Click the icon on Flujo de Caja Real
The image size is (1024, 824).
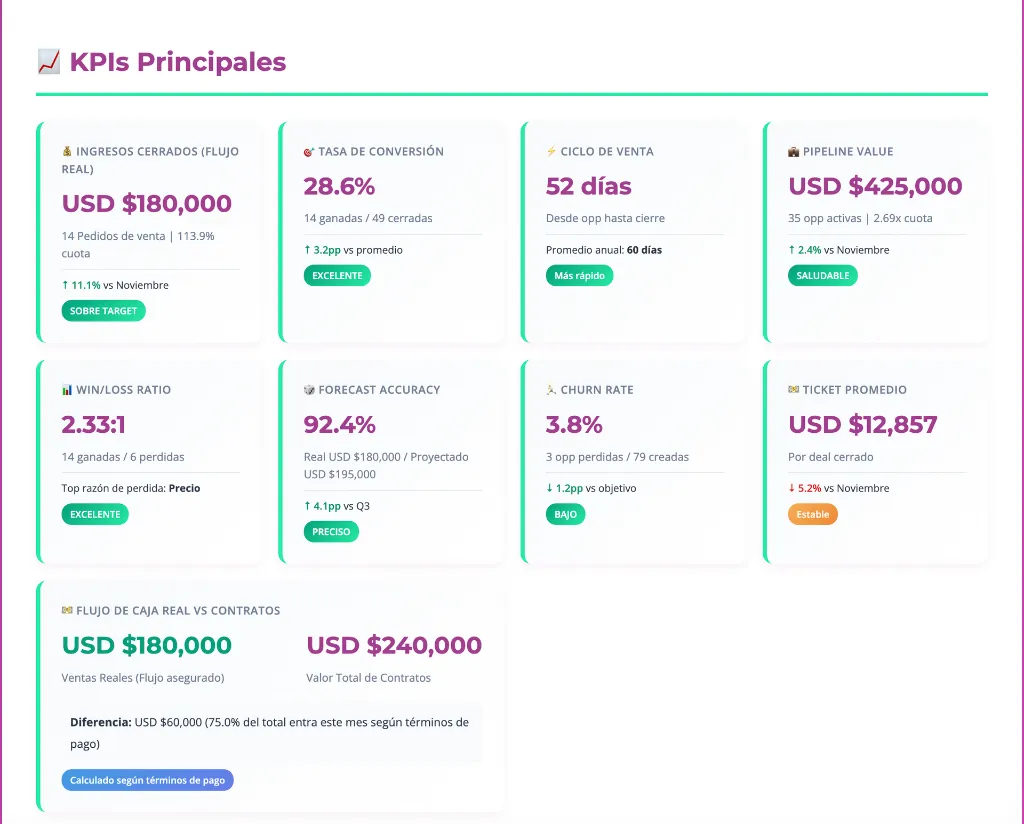point(67,610)
